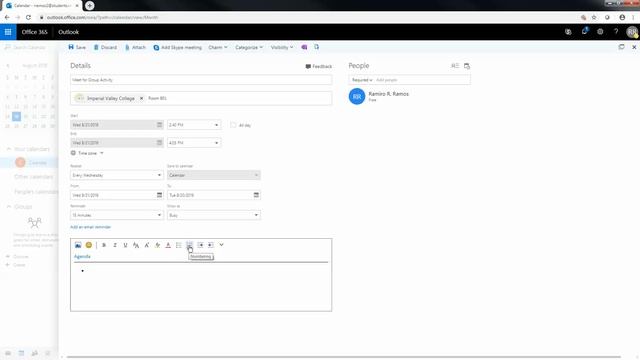Open the To date calendar picker
640x360 pixels.
pos(256,195)
